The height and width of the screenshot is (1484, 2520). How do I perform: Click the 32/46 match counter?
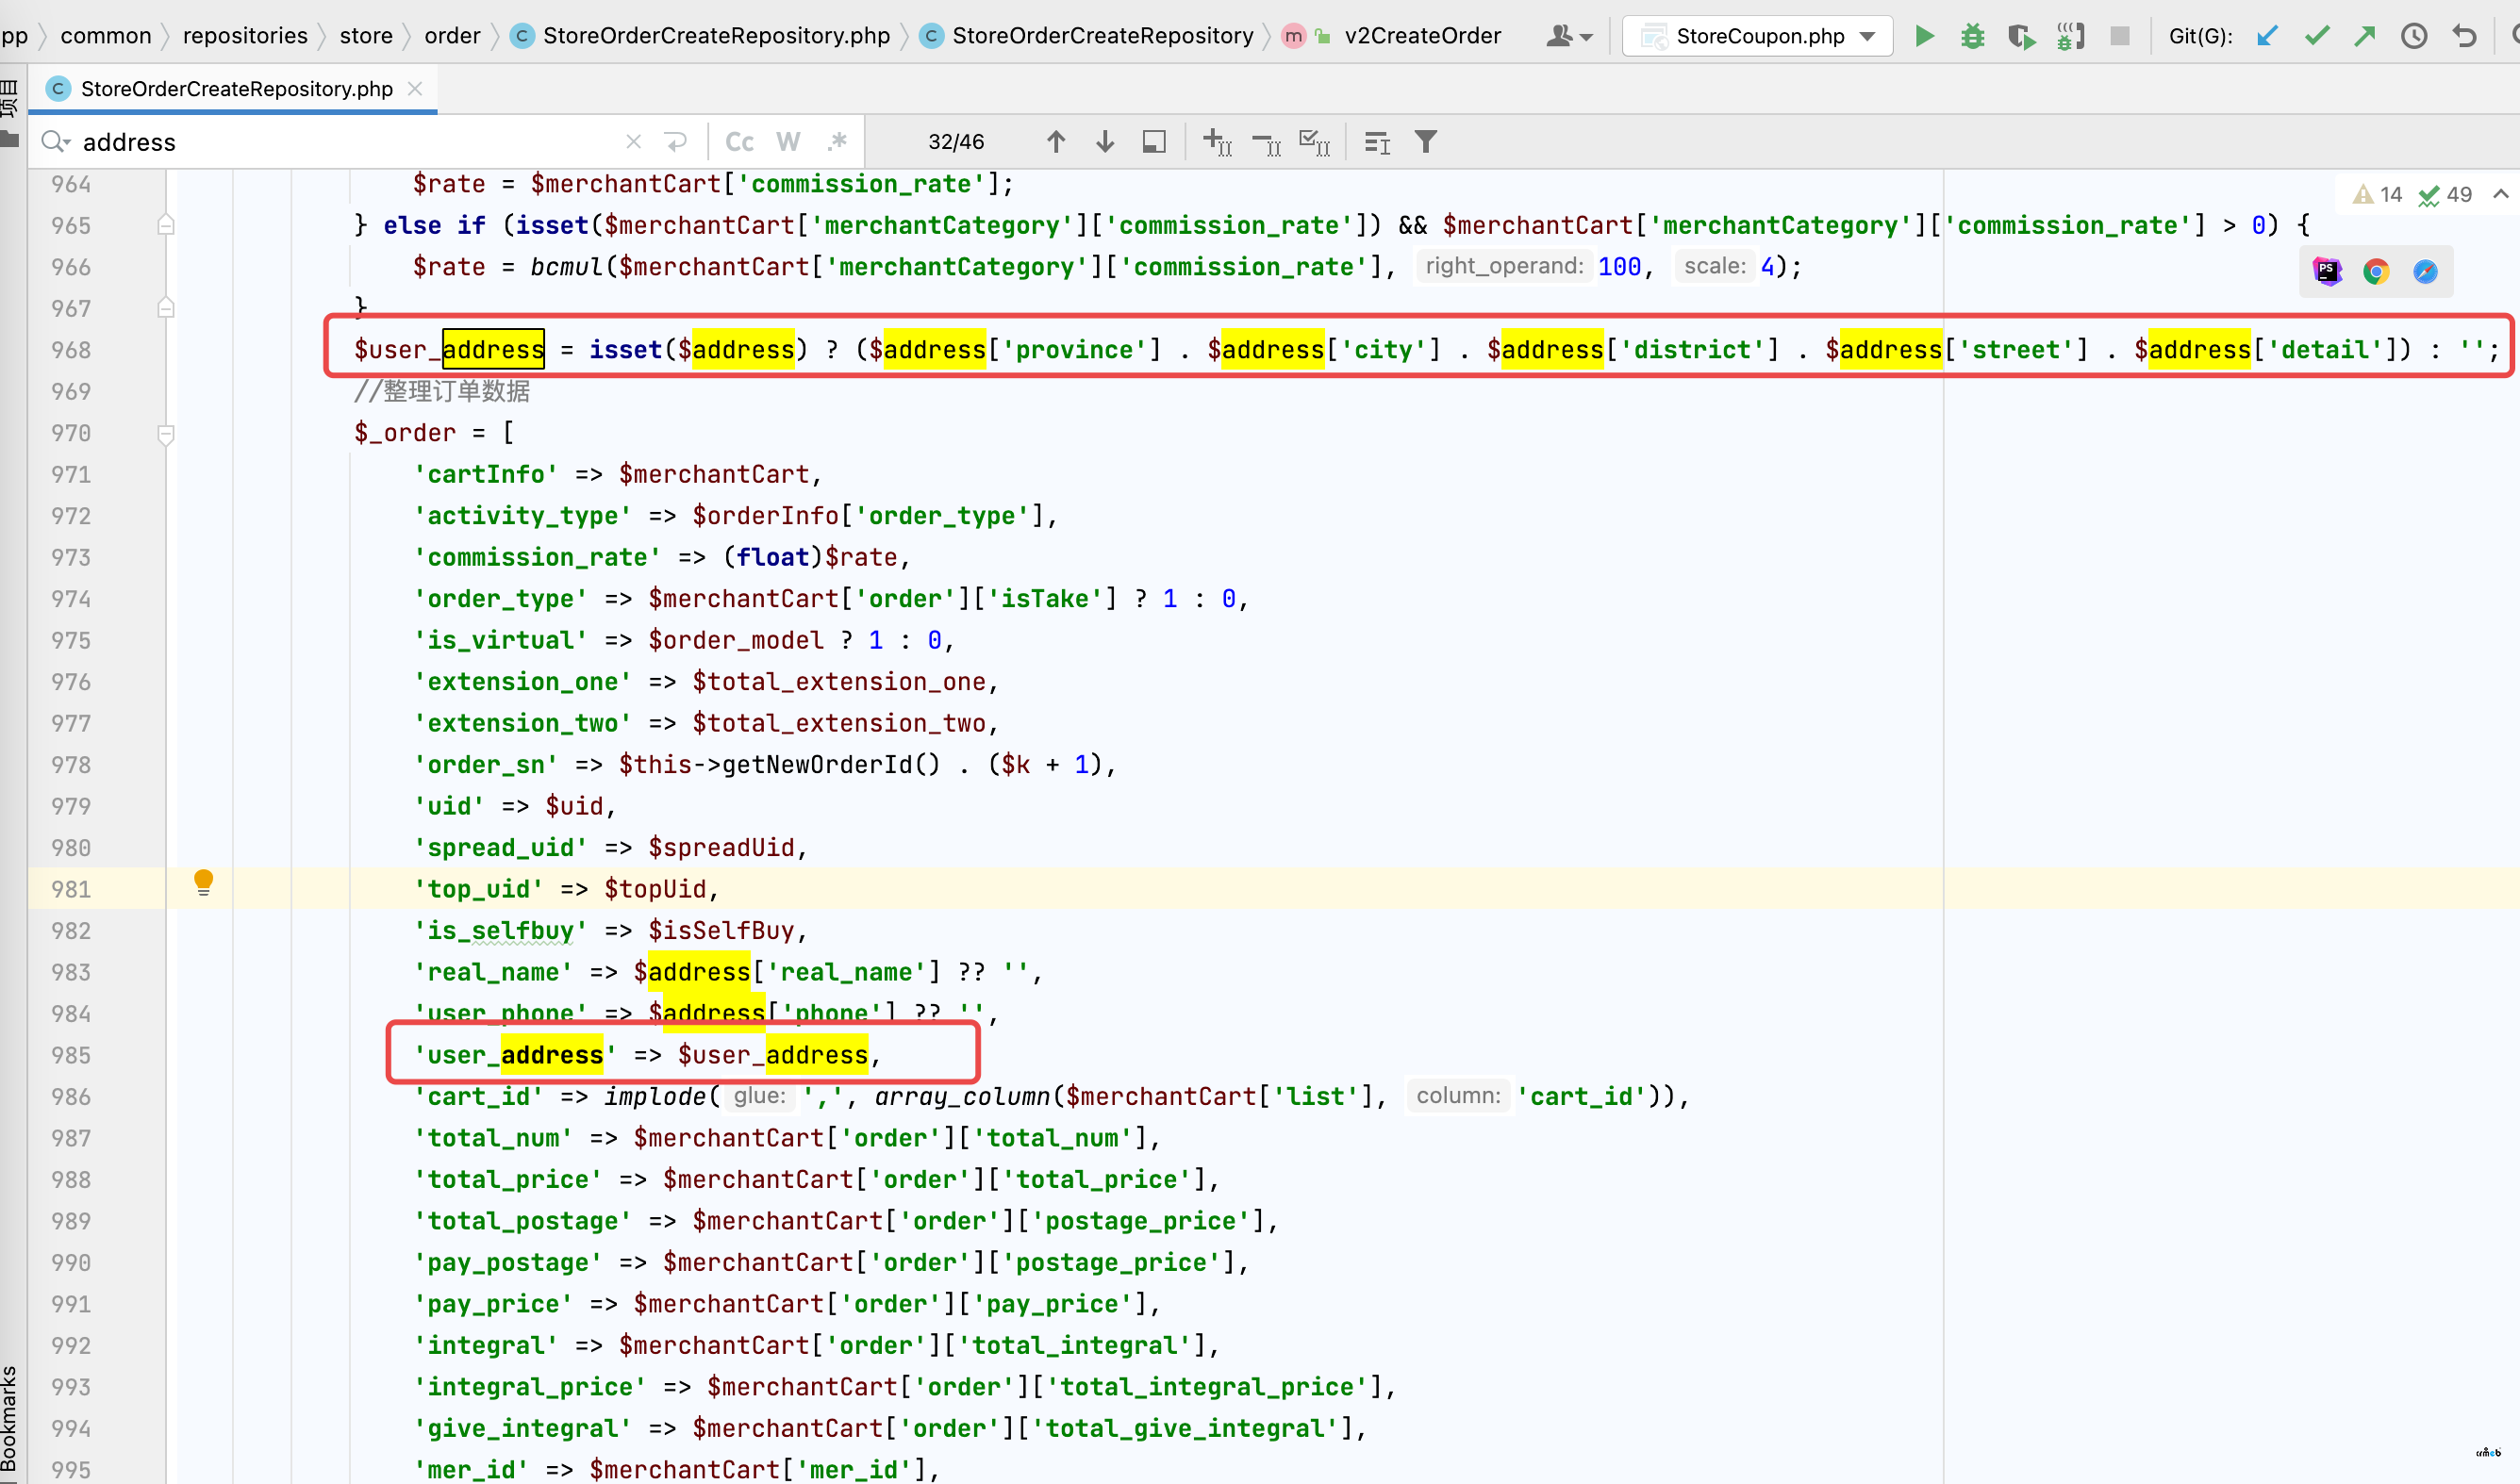(956, 142)
